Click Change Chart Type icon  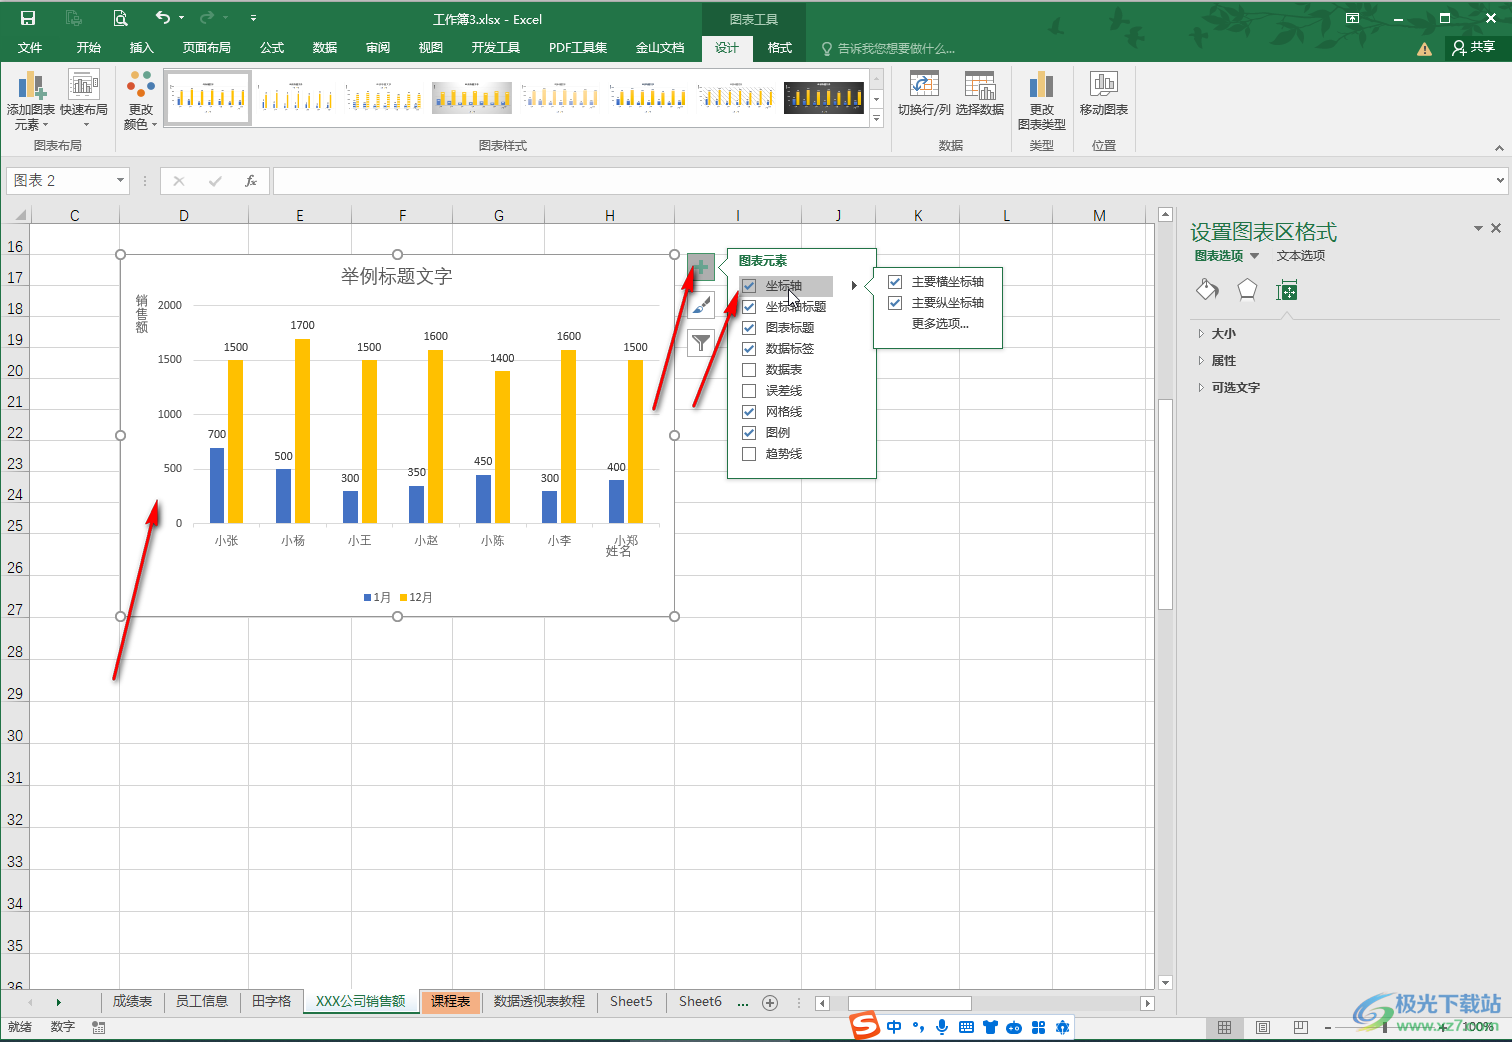coord(1041,100)
